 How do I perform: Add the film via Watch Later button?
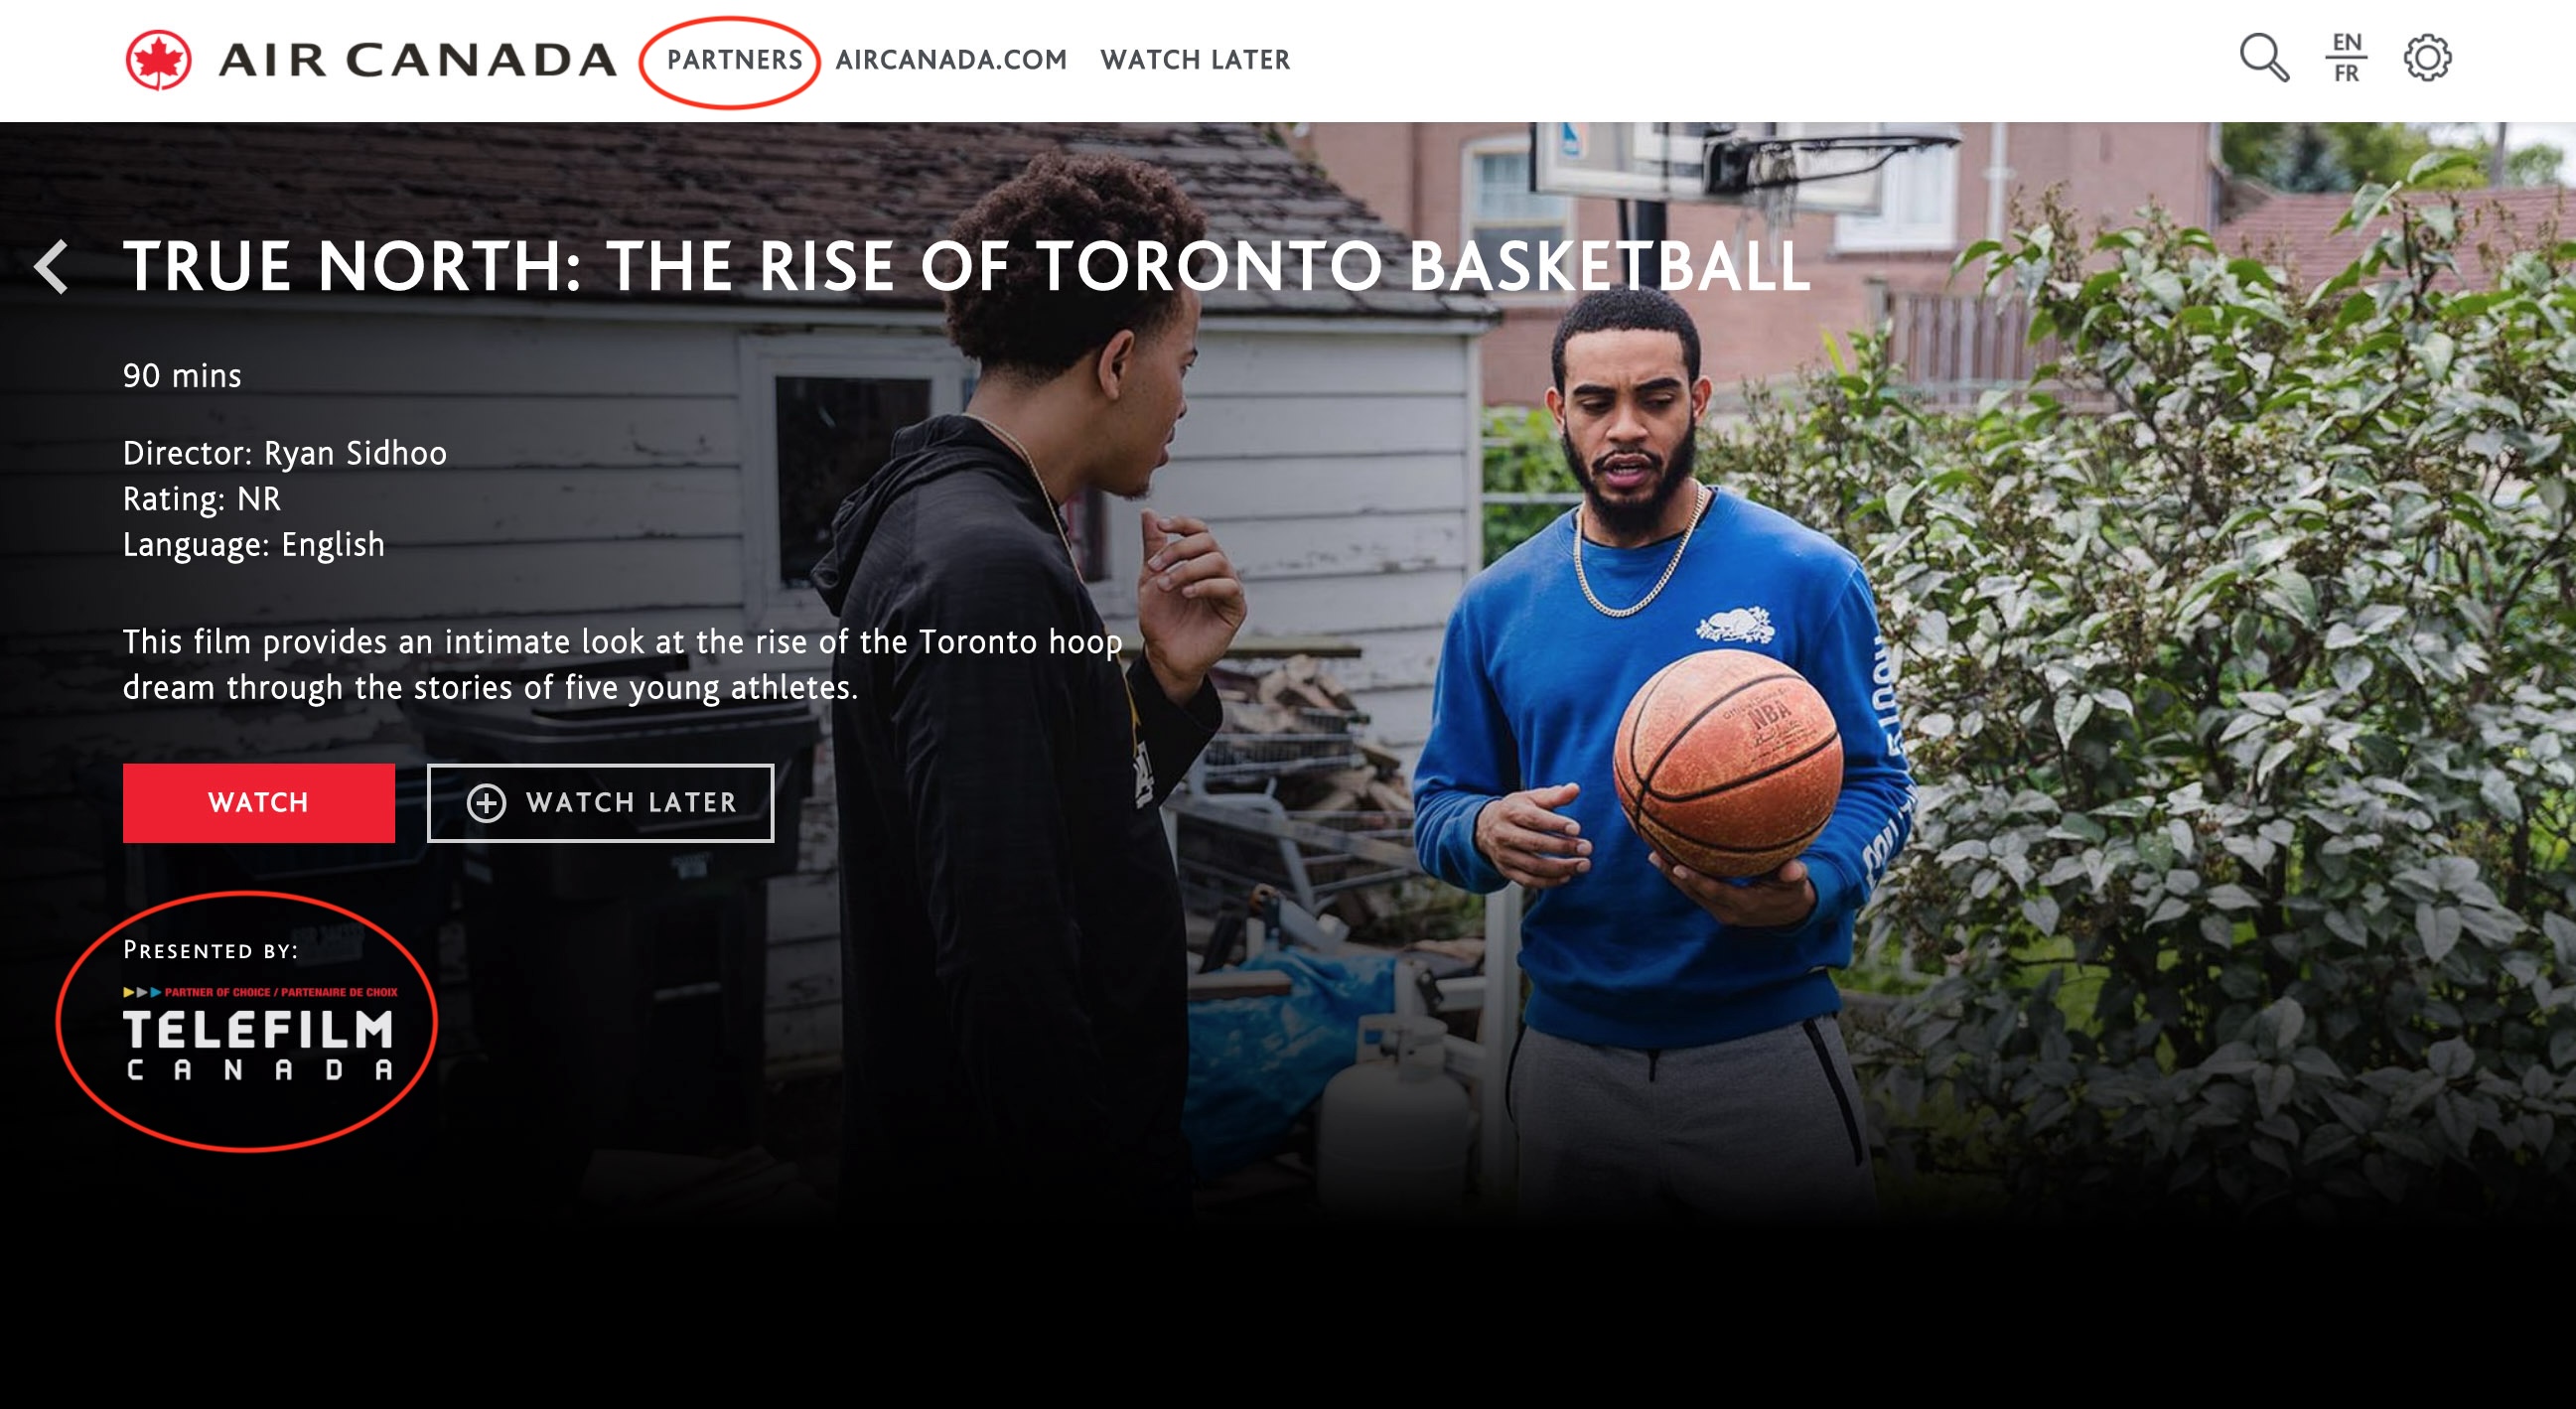coord(601,803)
